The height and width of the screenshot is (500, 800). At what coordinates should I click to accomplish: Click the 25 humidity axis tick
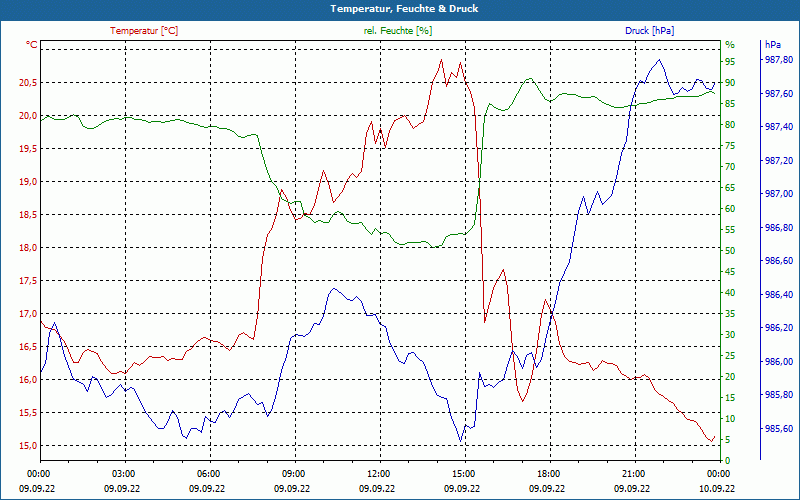tap(730, 356)
